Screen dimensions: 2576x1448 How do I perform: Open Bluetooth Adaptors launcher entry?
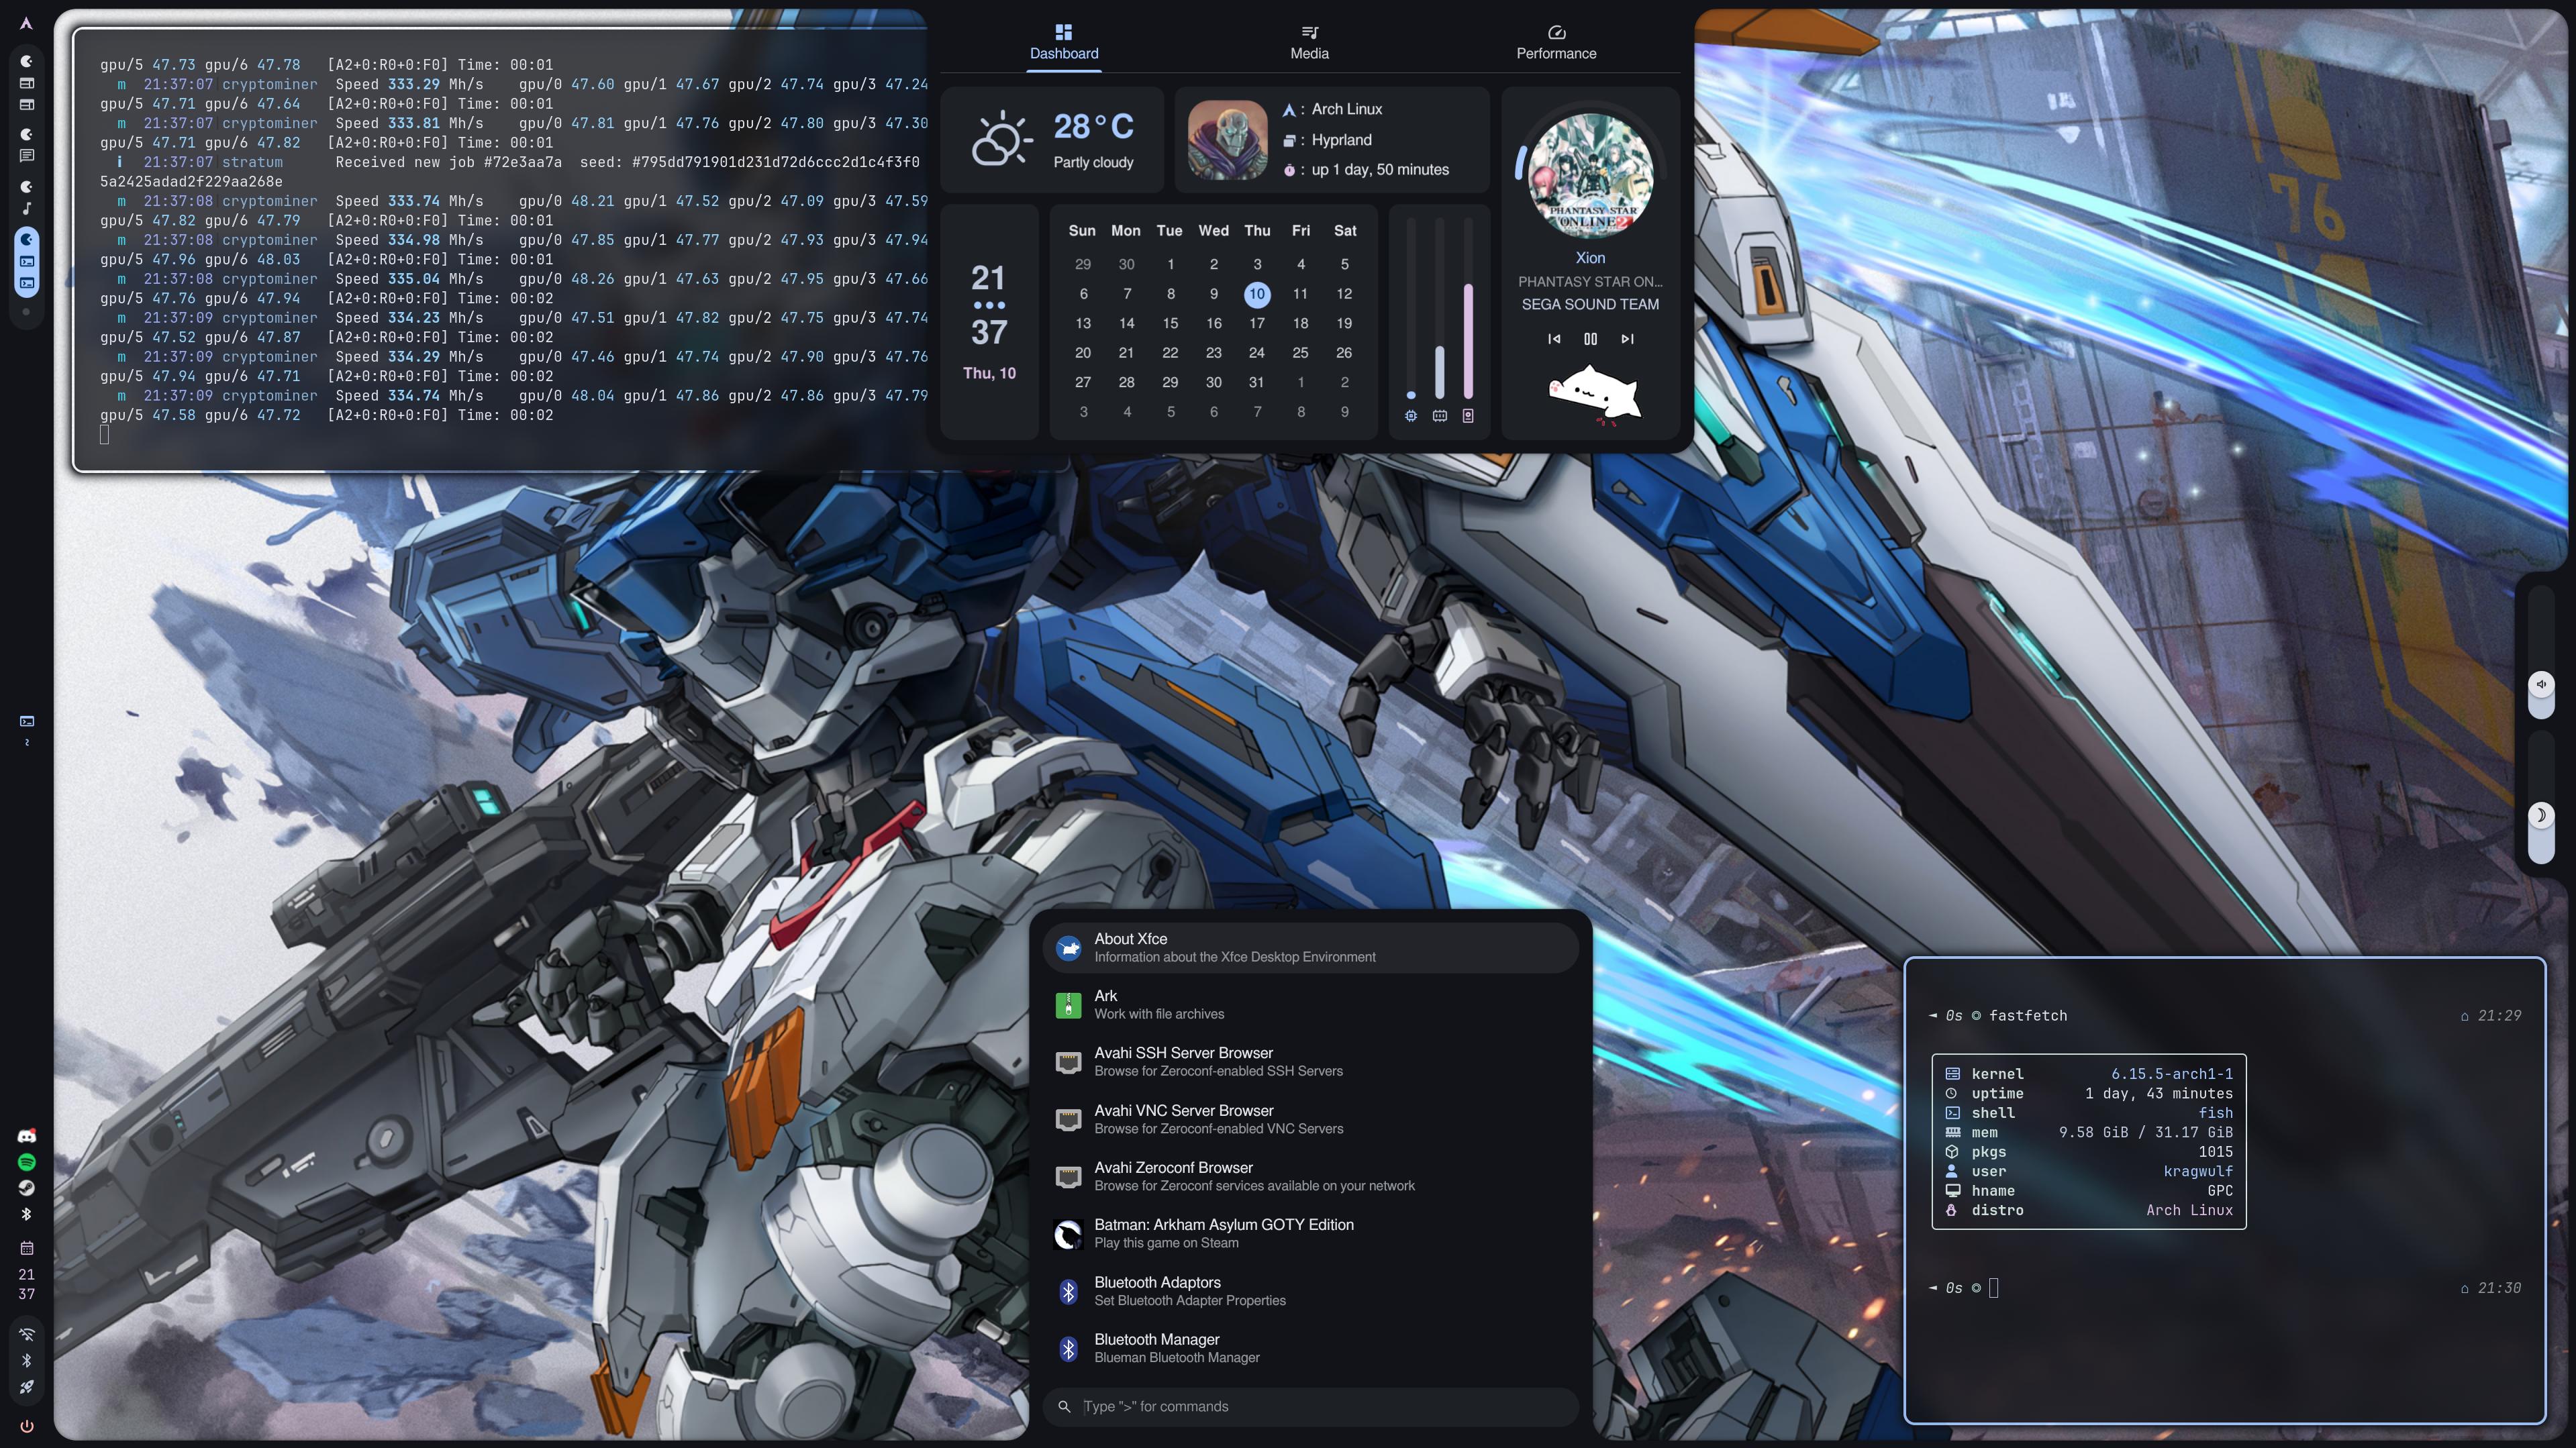(x=1310, y=1291)
